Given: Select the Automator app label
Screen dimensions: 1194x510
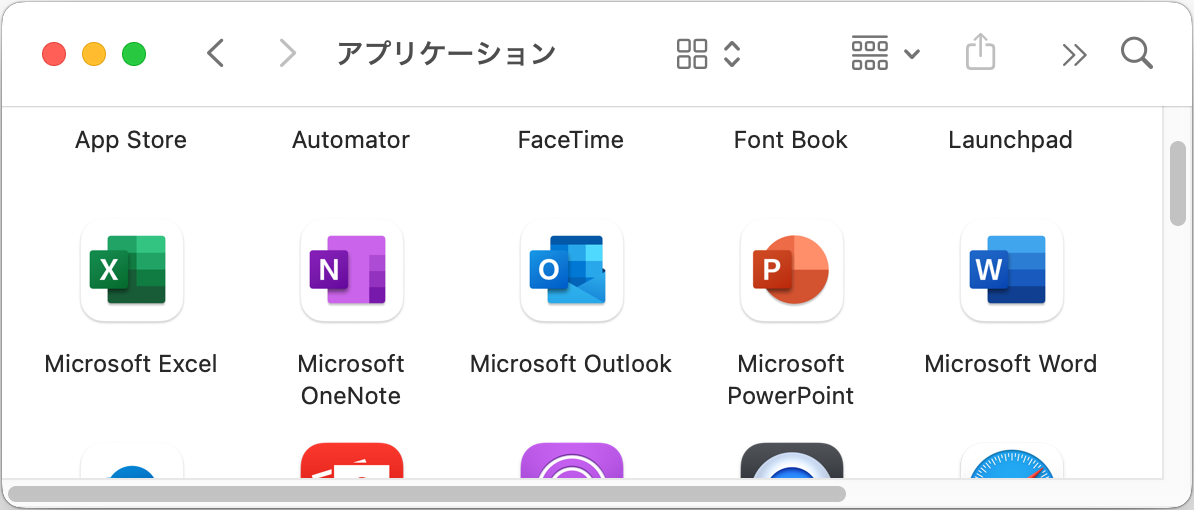Looking at the screenshot, I should coord(351,140).
